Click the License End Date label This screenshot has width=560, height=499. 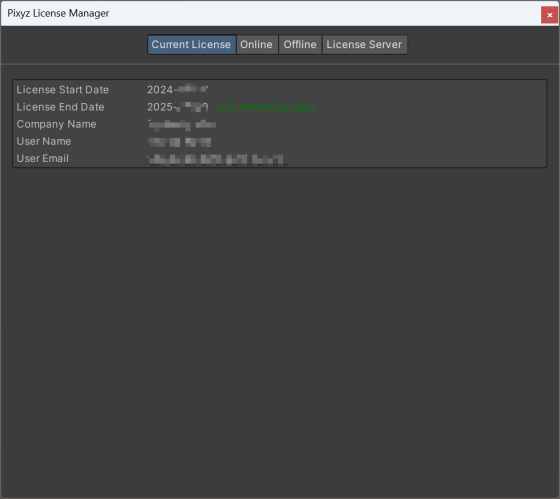coord(60,107)
